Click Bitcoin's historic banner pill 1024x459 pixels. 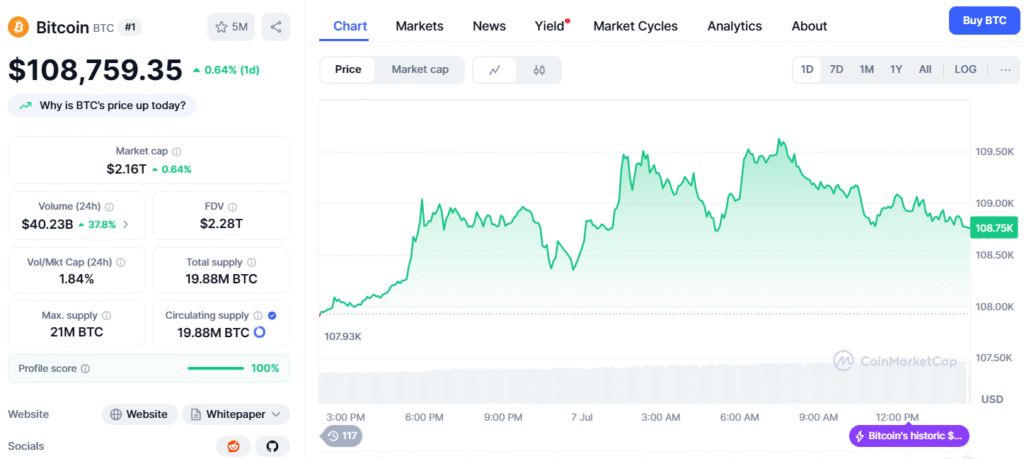coord(908,435)
